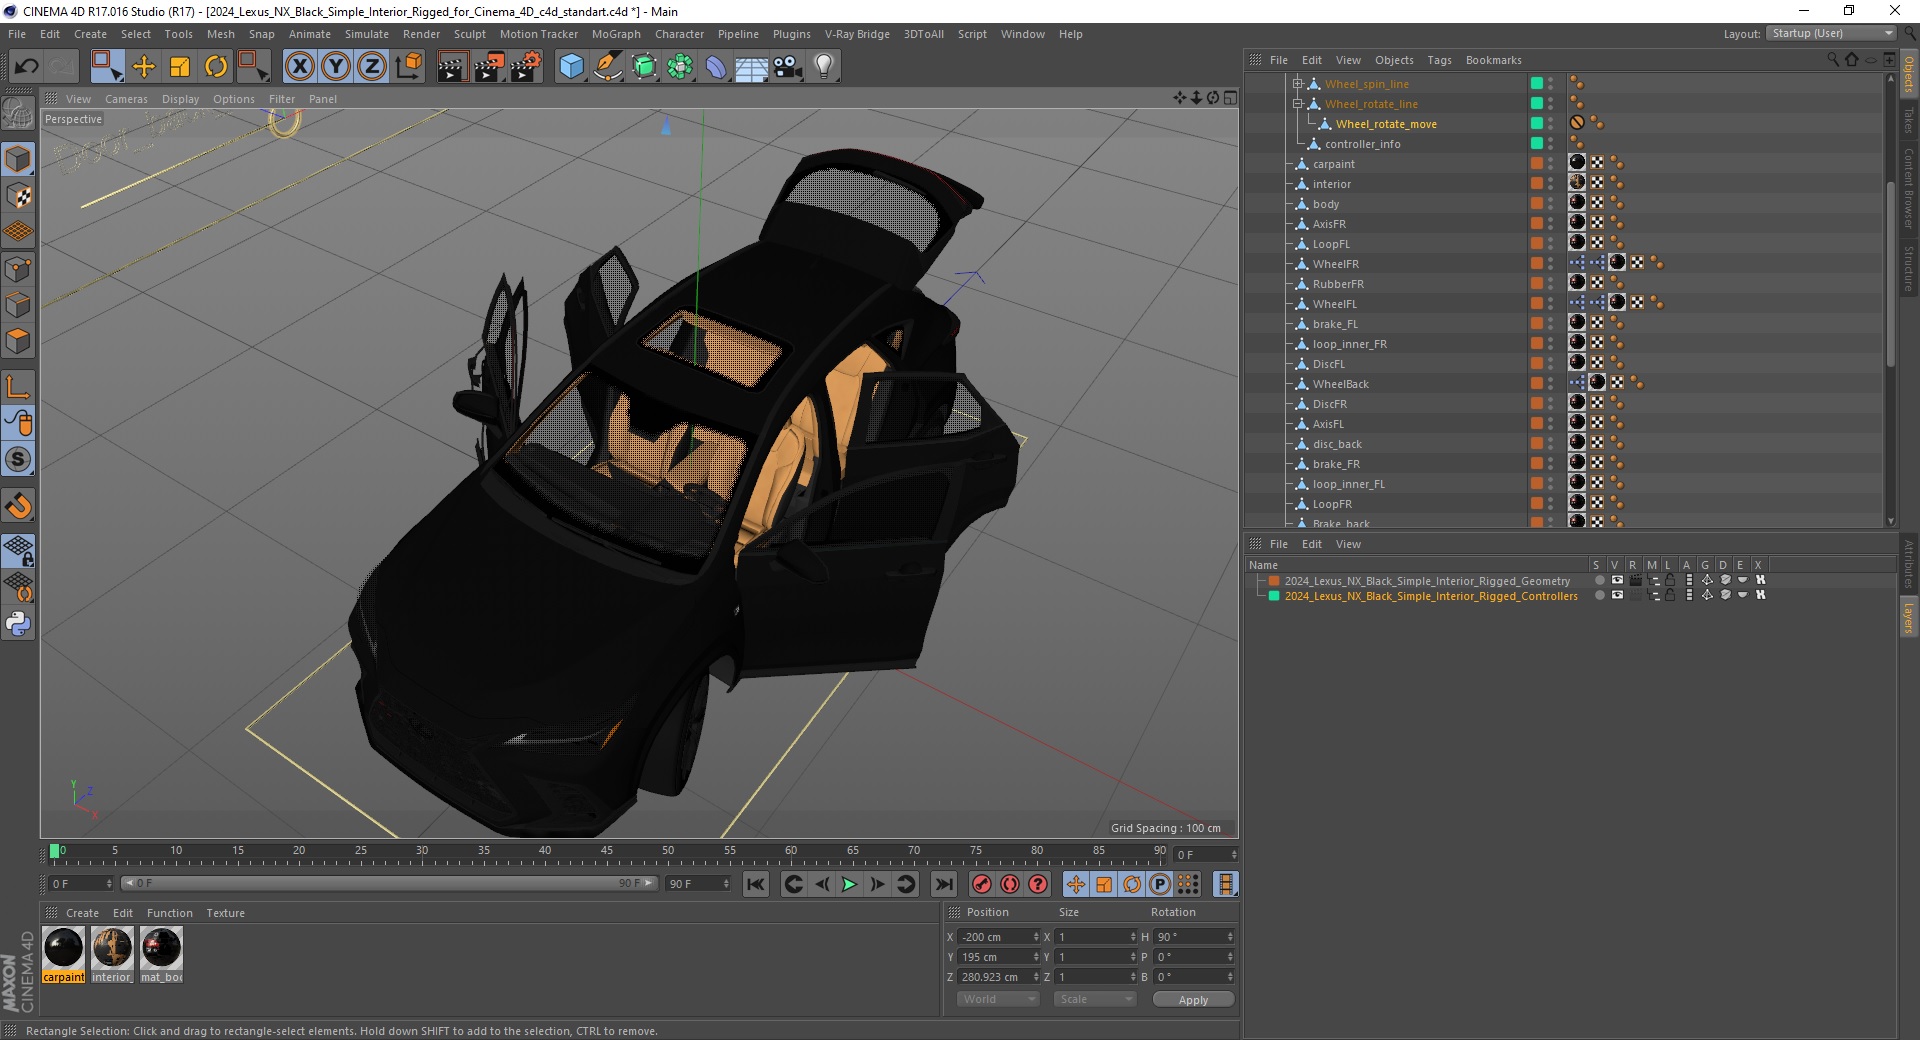
Task: Select the interior material thumbnail
Action: [x=112, y=948]
